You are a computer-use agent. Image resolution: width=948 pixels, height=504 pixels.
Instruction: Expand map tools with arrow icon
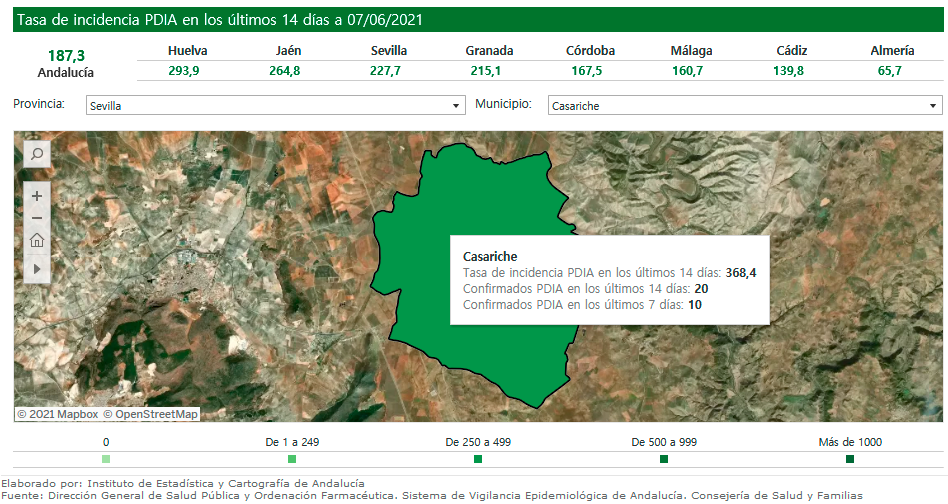[37, 268]
